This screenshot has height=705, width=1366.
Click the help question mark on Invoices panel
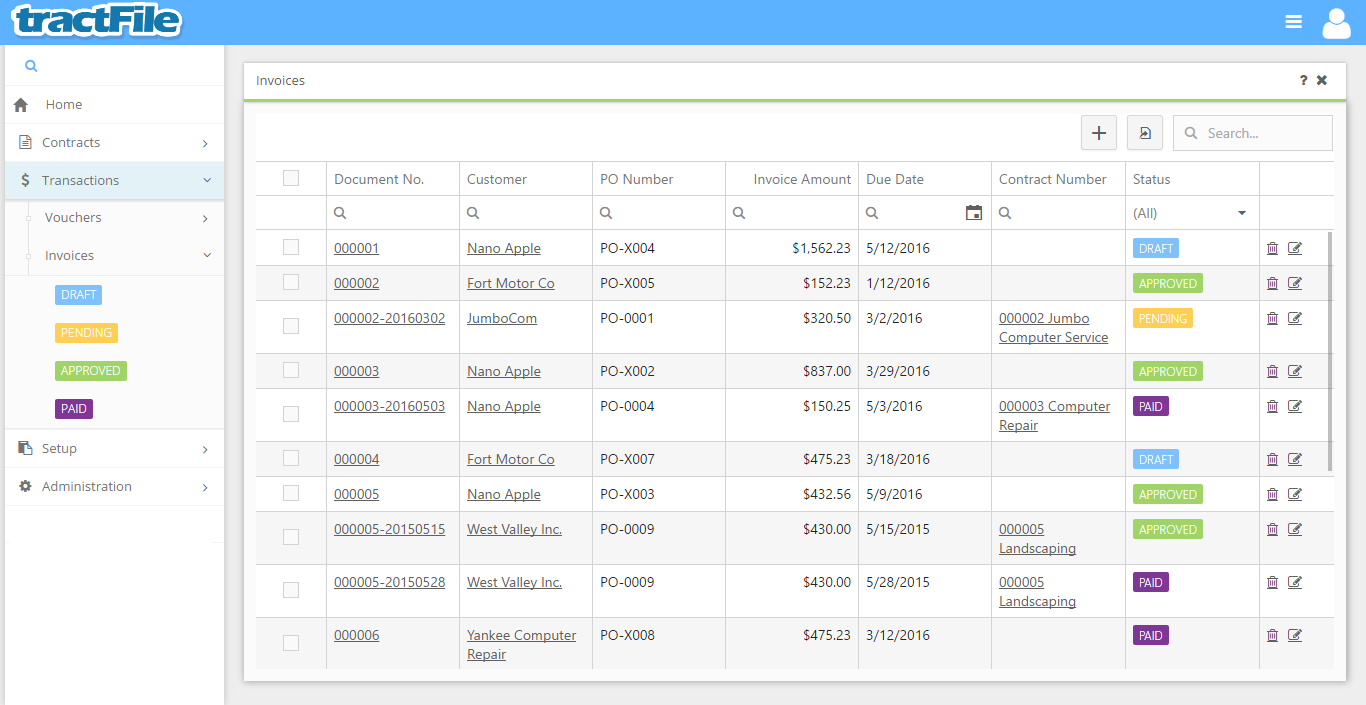1302,80
